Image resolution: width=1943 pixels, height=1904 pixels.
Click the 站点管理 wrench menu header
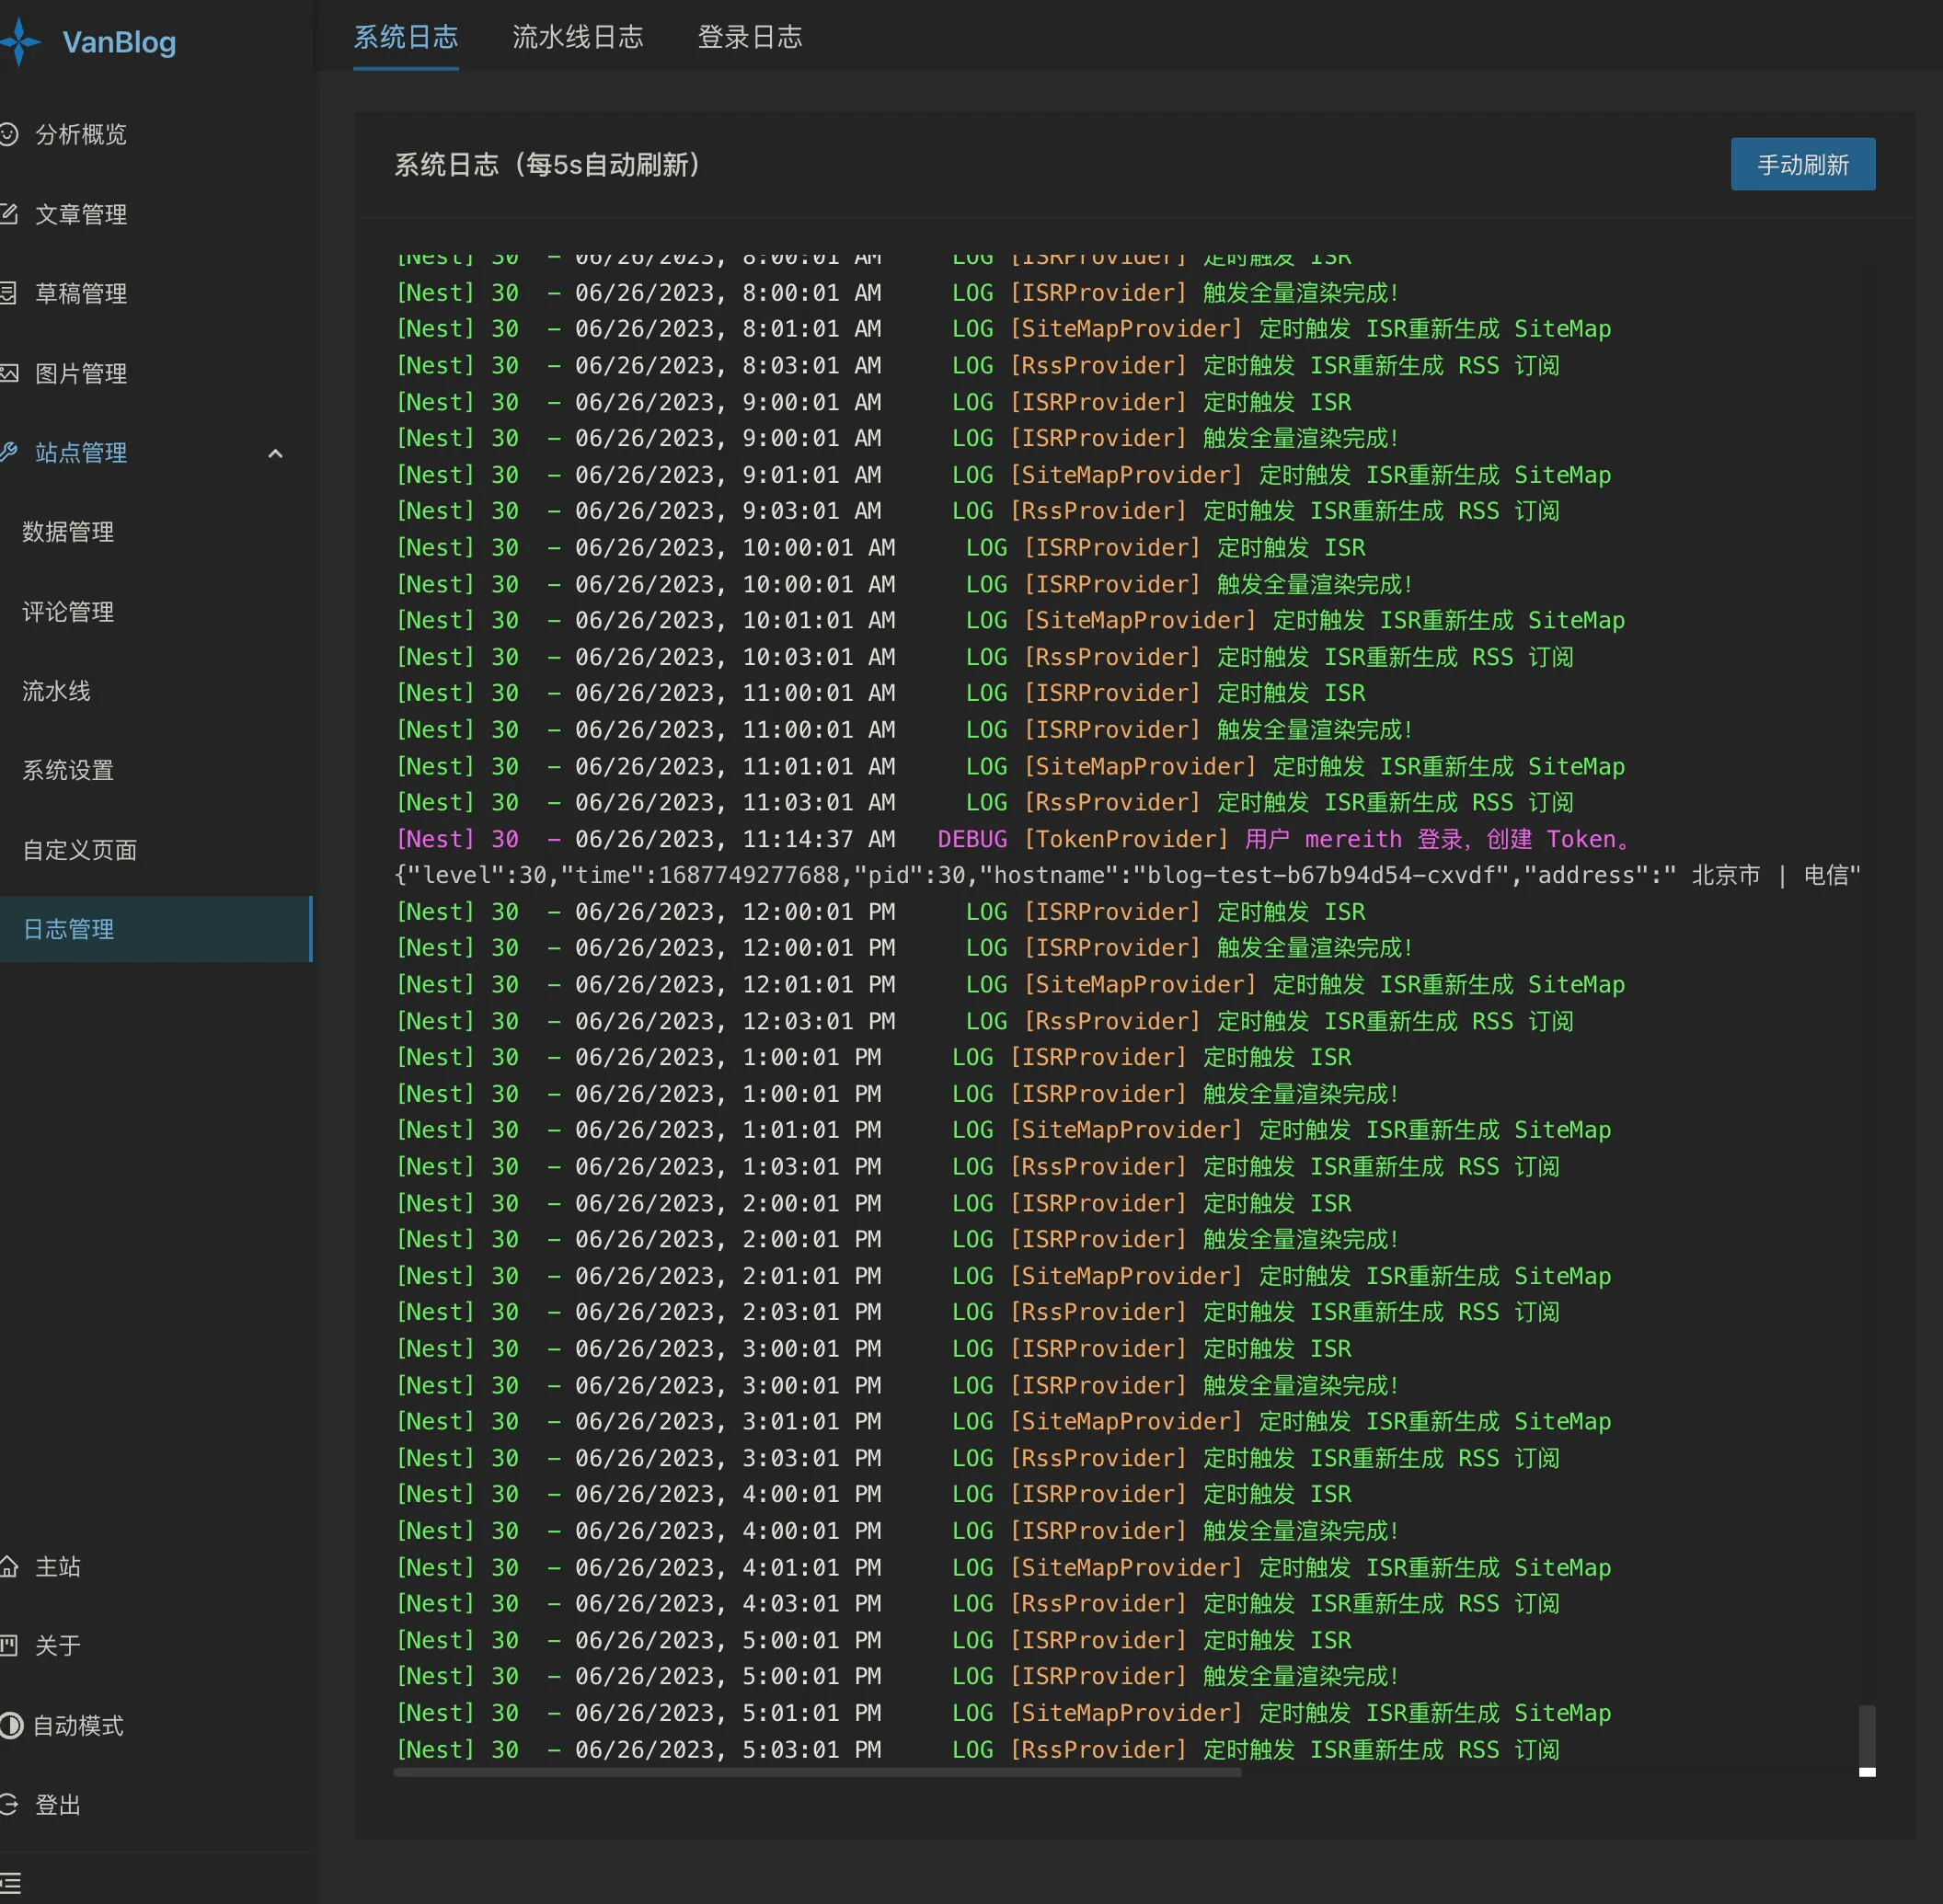click(x=81, y=453)
